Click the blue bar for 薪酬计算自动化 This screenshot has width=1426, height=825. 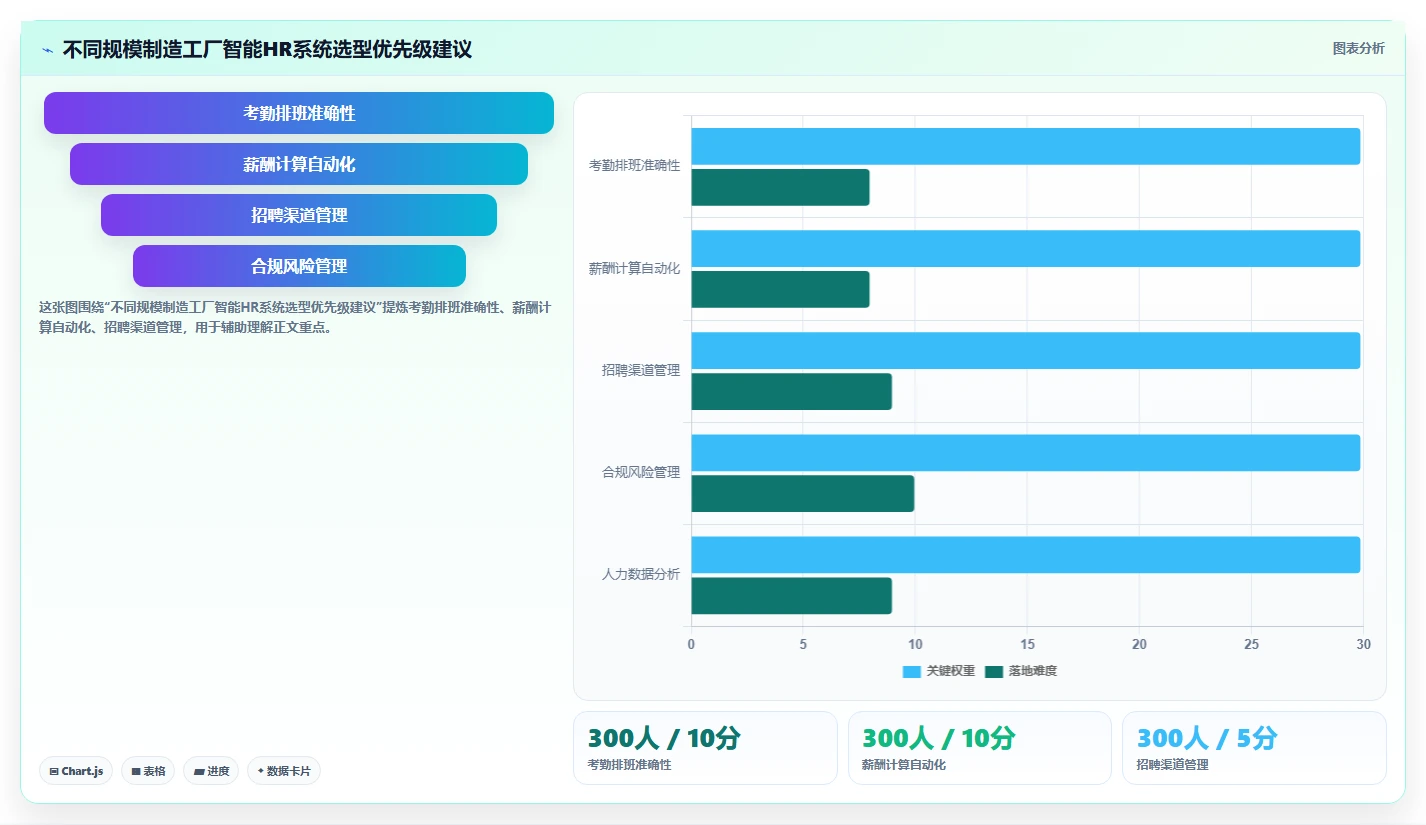click(1025, 248)
